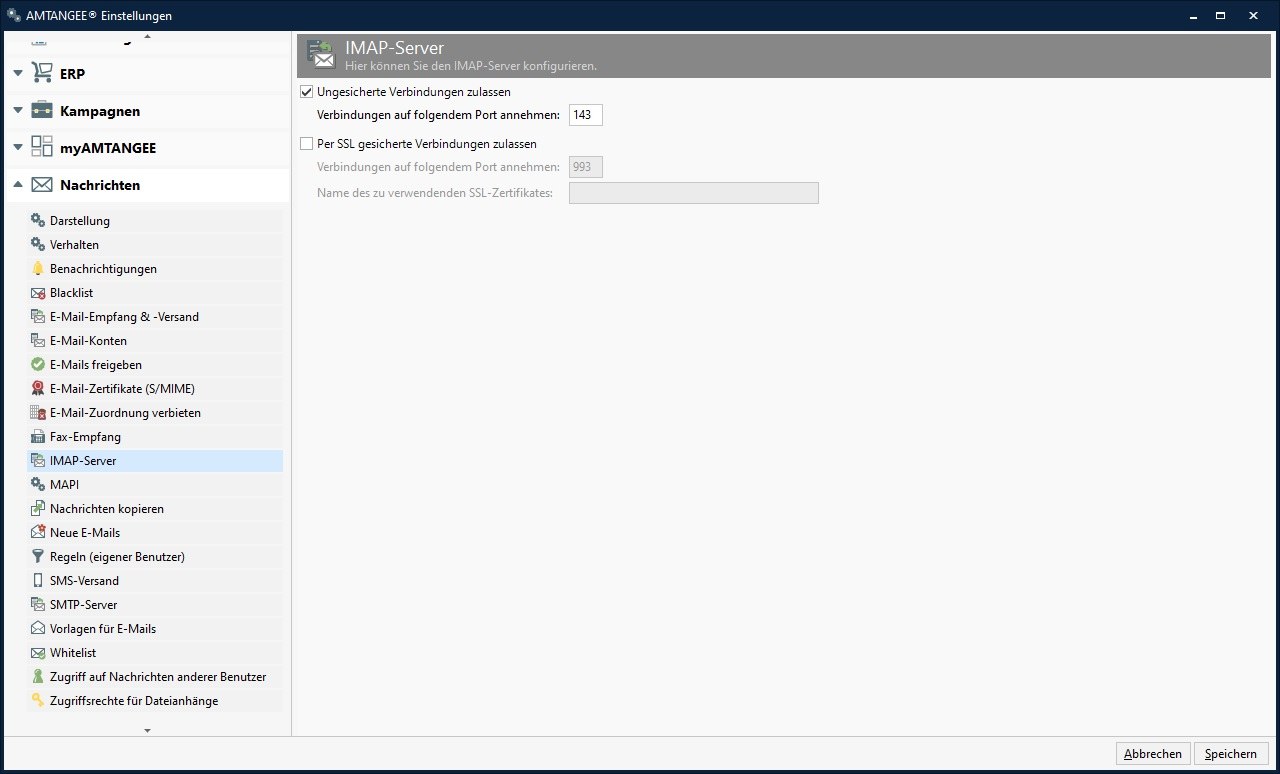Click the user icon for Zugriff auf Nachrichten anderer Benutzer
Image resolution: width=1280 pixels, height=774 pixels.
pyautogui.click(x=38, y=677)
